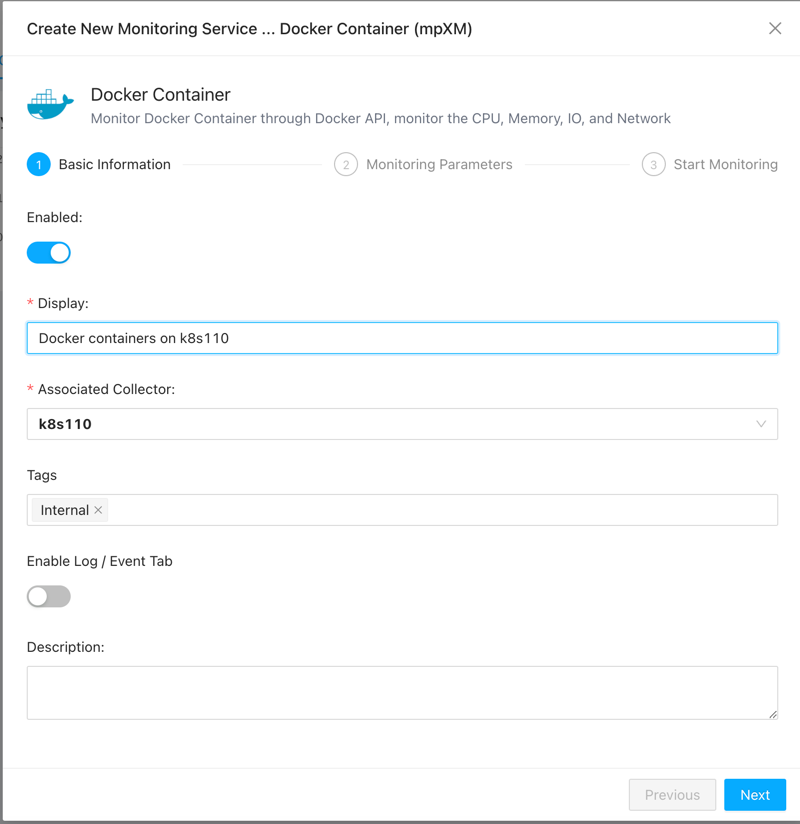The height and width of the screenshot is (824, 800).
Task: Click the step 2 numbered circle
Action: (x=346, y=165)
